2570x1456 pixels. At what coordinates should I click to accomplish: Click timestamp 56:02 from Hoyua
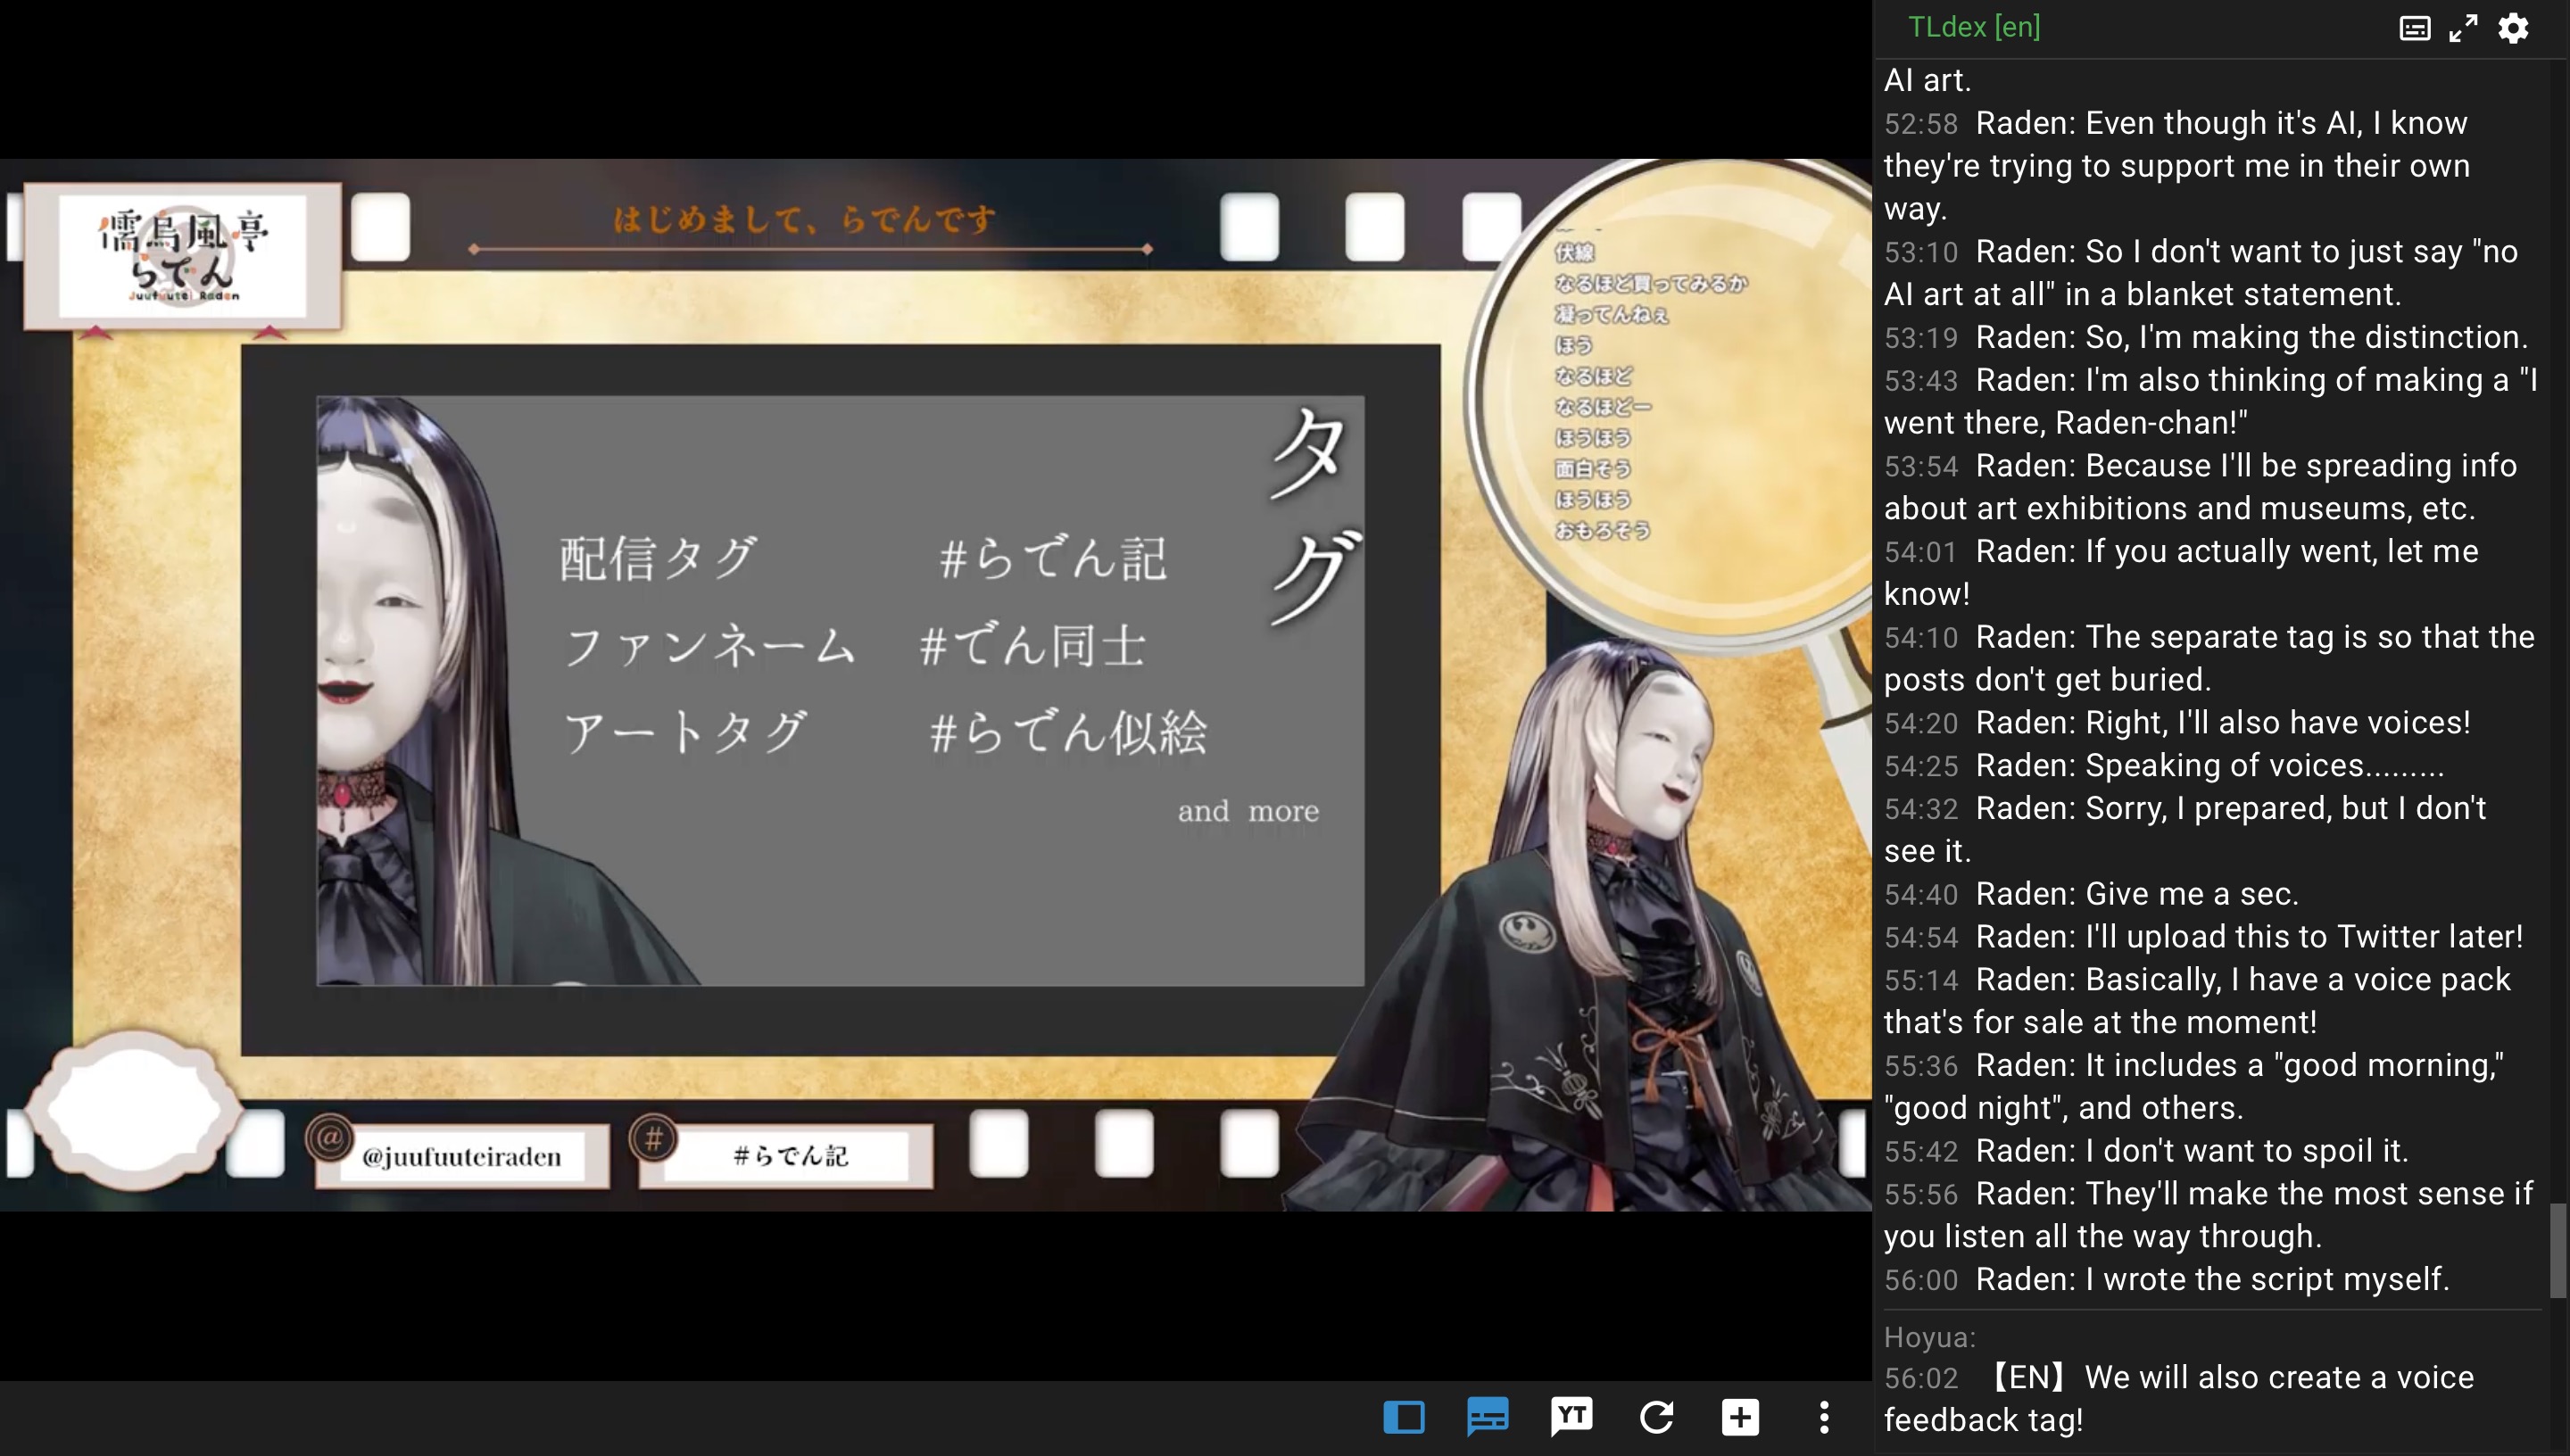point(1920,1378)
